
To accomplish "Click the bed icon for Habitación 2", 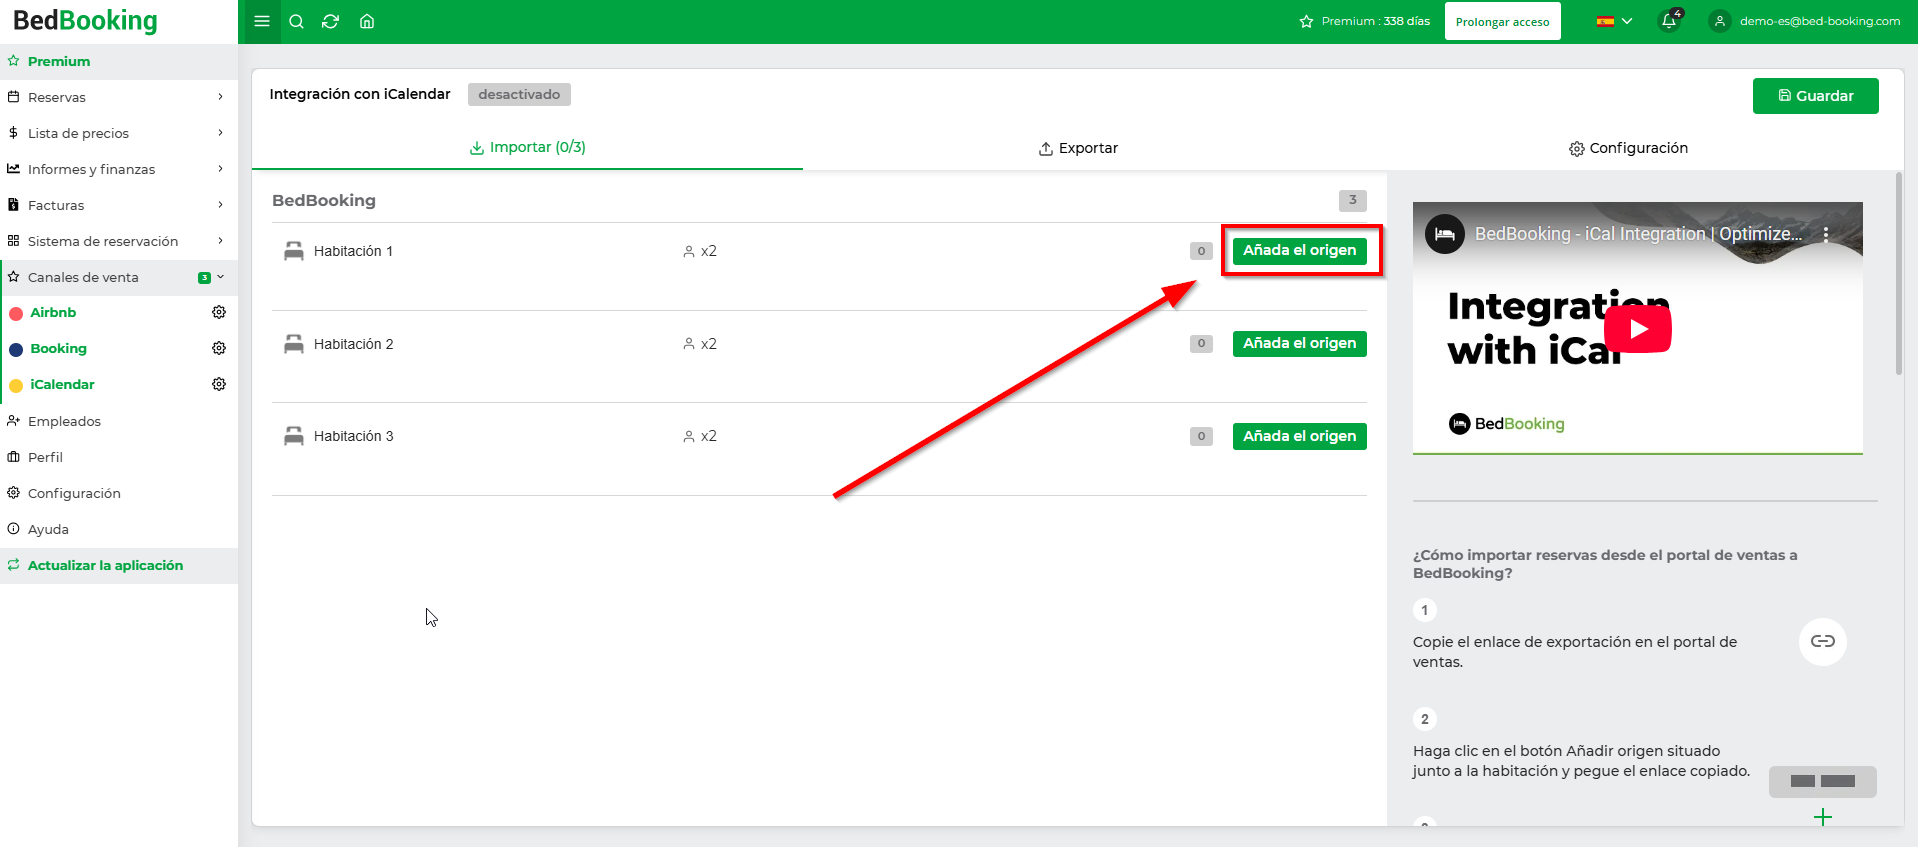I will (x=293, y=344).
